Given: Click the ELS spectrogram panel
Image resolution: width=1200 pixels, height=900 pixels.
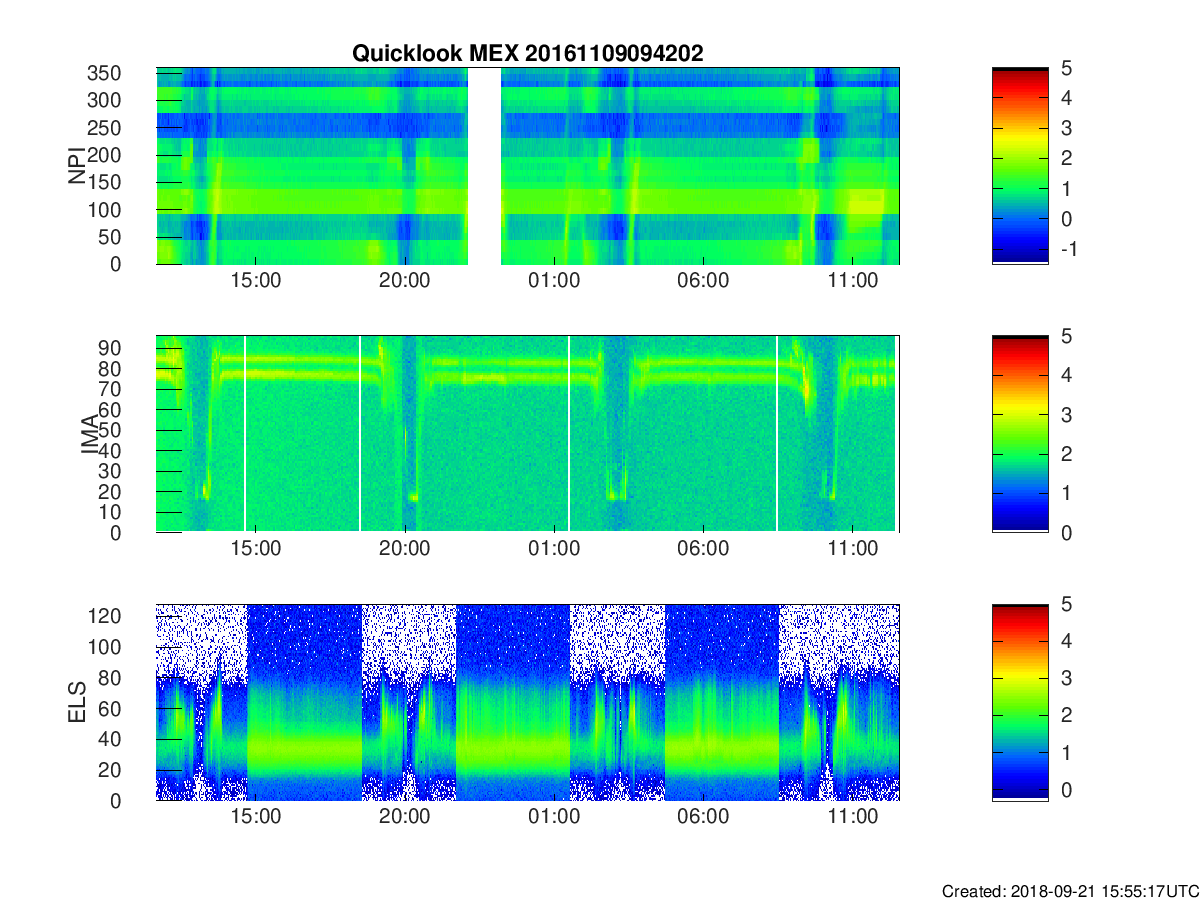Looking at the screenshot, I should point(528,702).
